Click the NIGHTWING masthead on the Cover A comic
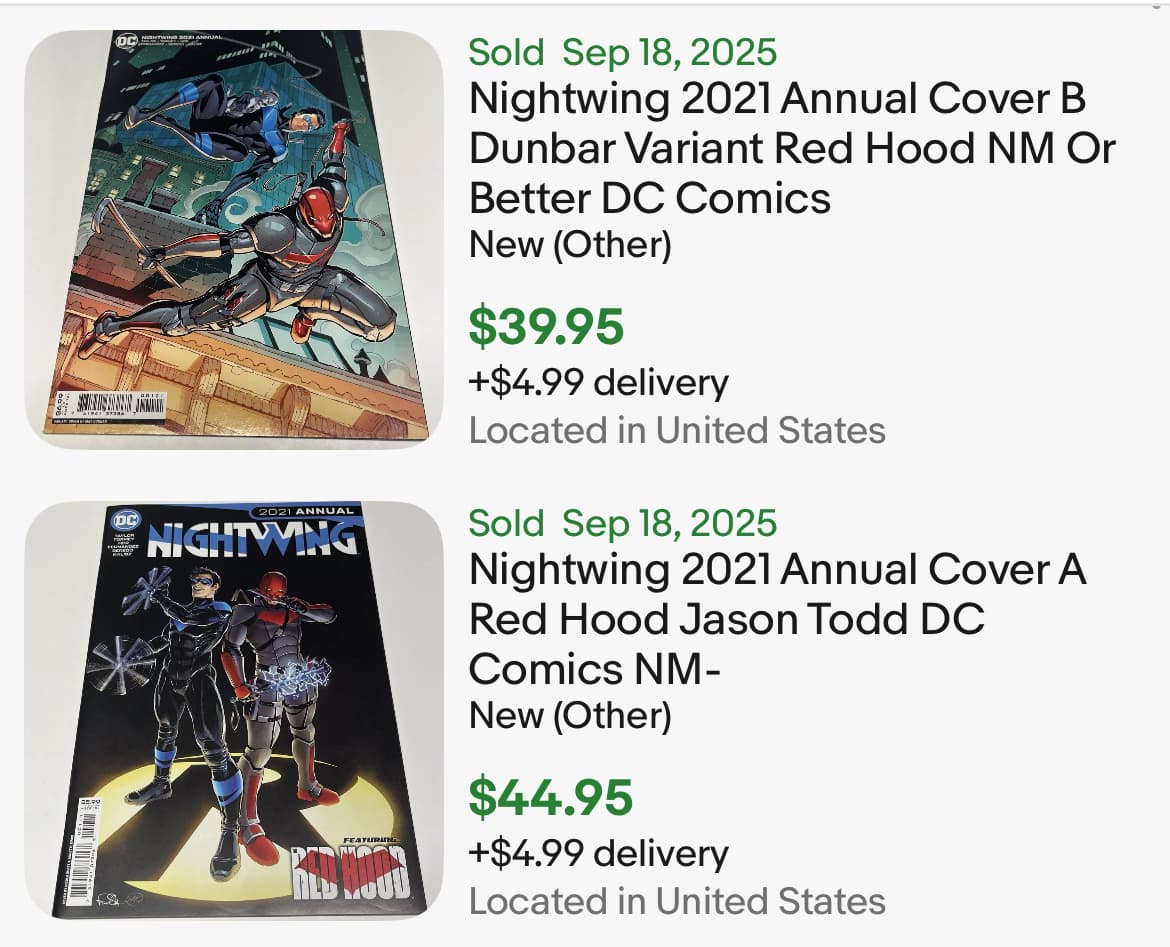This screenshot has width=1170, height=947. click(250, 540)
